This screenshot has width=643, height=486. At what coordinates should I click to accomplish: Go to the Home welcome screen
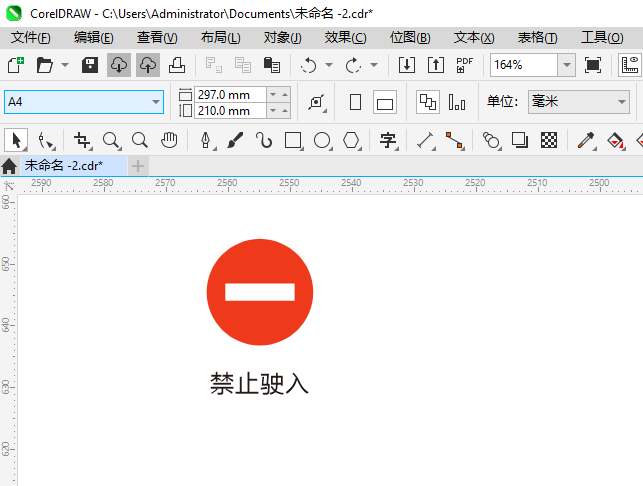[9, 166]
